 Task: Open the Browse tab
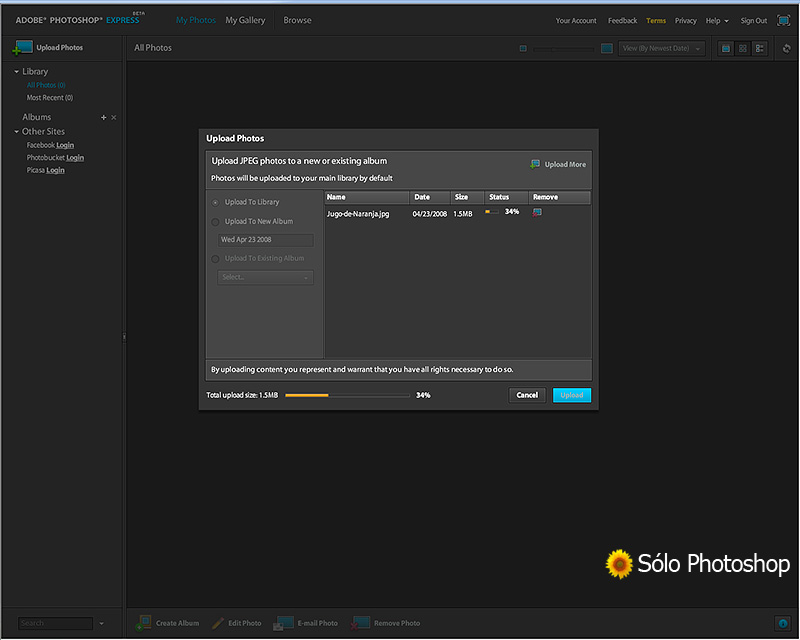297,19
